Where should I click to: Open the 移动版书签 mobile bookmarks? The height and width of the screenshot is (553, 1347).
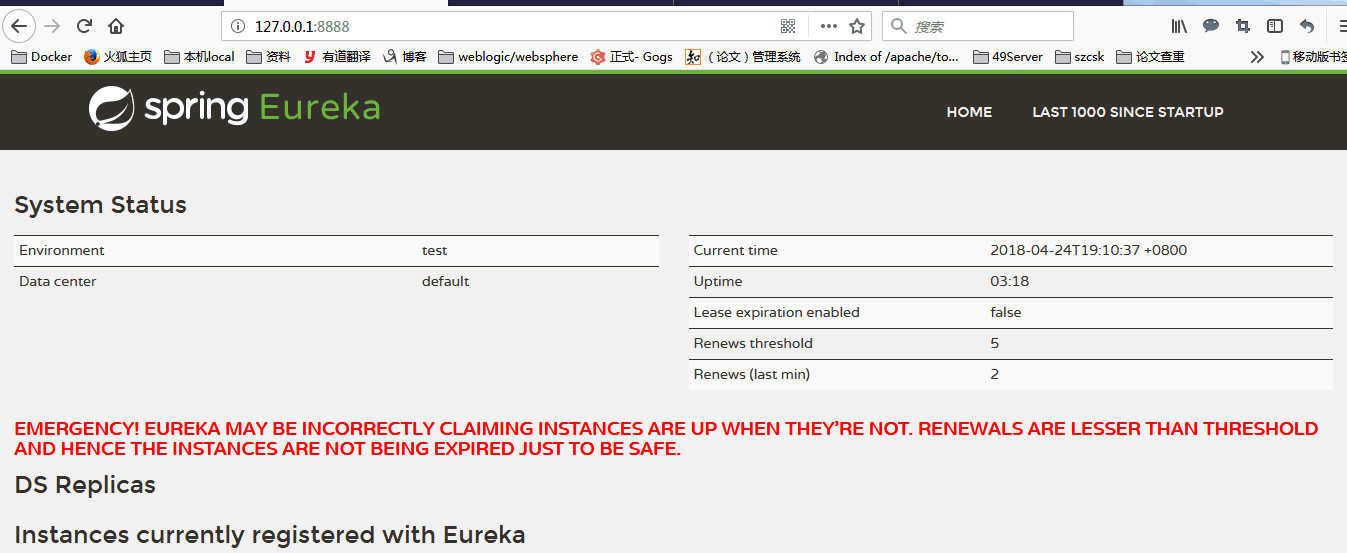tap(1313, 57)
